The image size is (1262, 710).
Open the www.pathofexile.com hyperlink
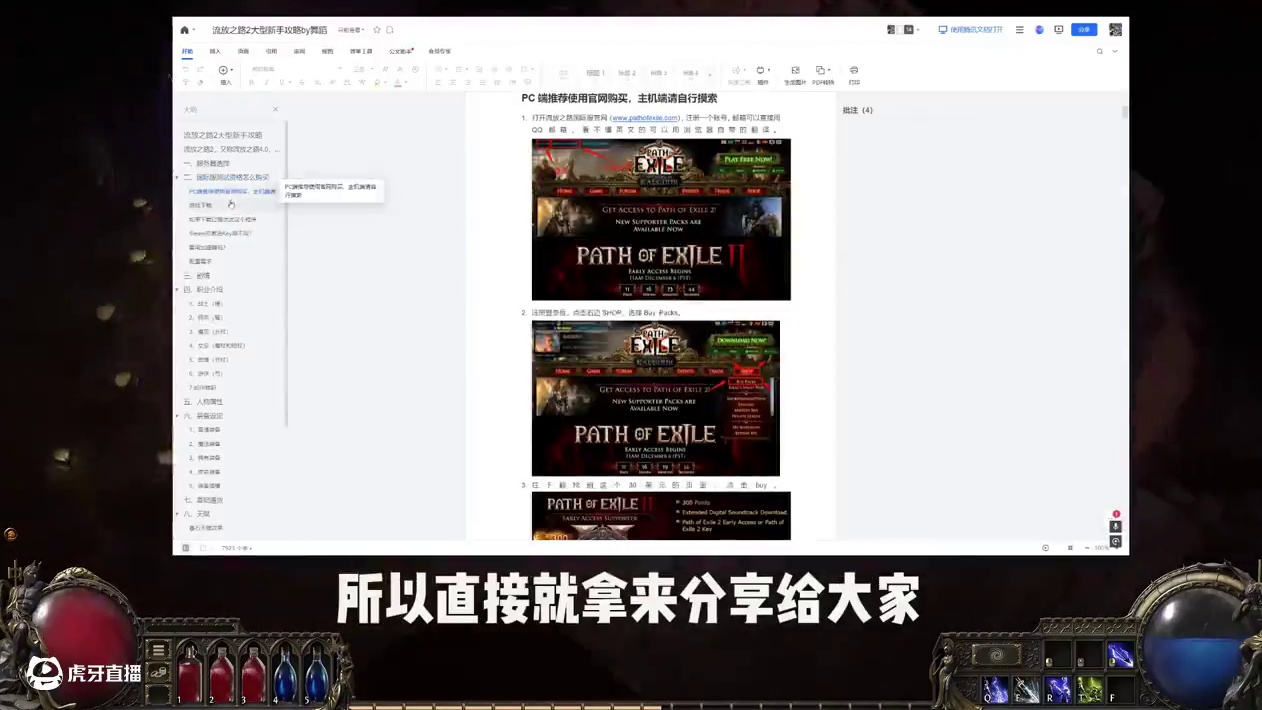click(x=644, y=117)
